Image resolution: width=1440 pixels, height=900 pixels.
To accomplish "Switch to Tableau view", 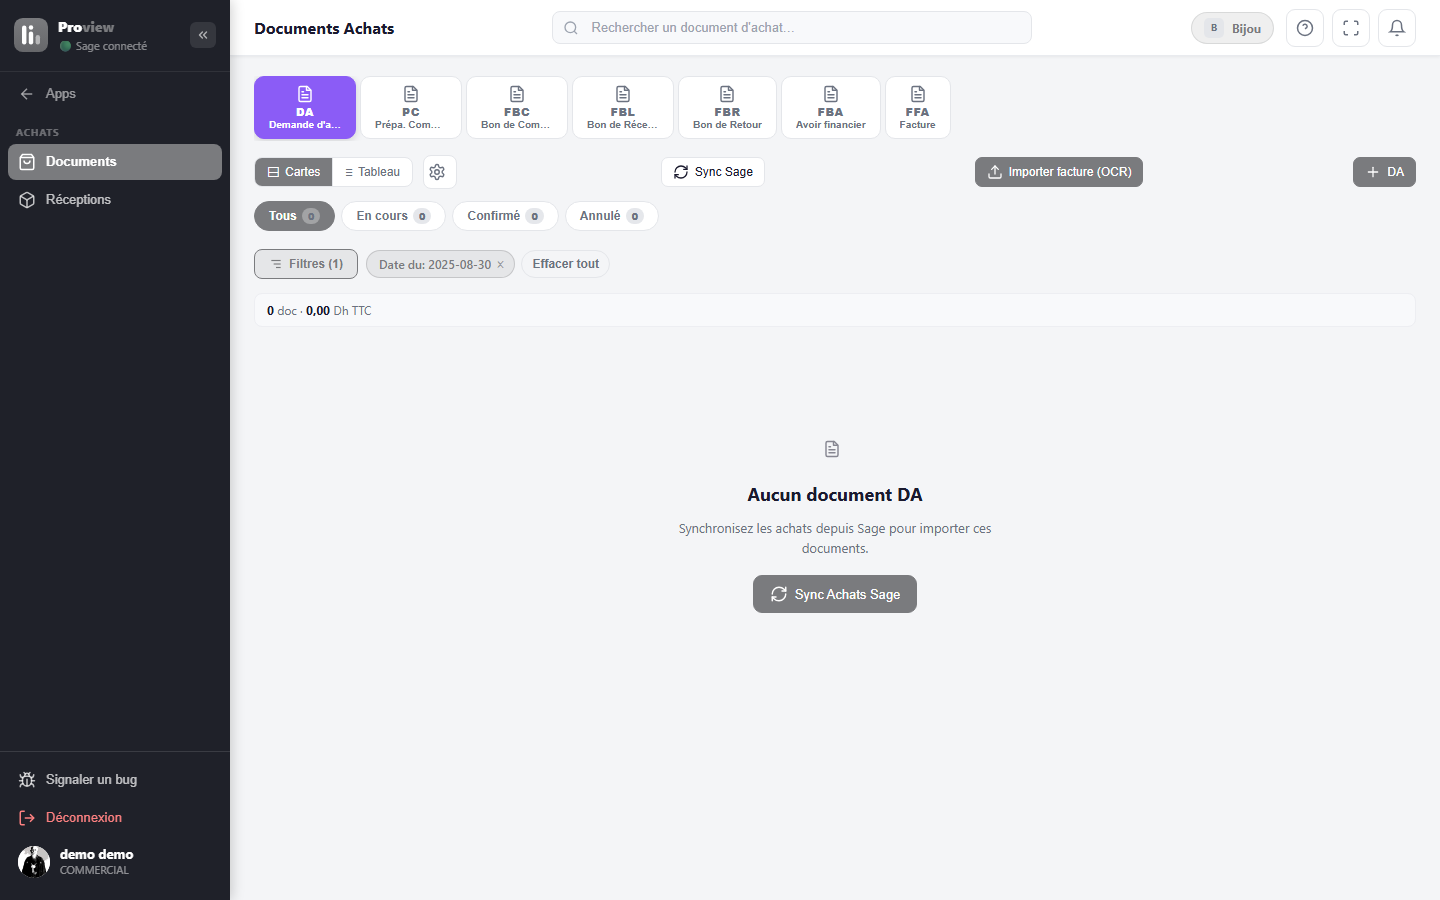I will tap(372, 172).
